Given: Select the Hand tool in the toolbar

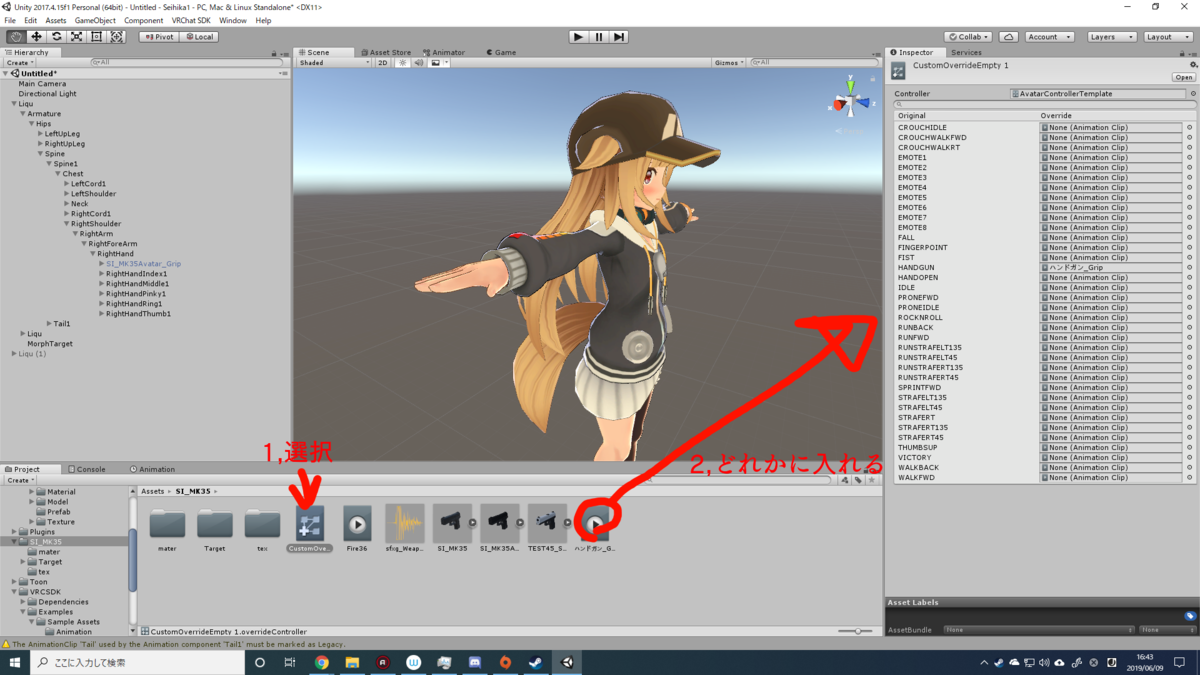Looking at the screenshot, I should 16,37.
